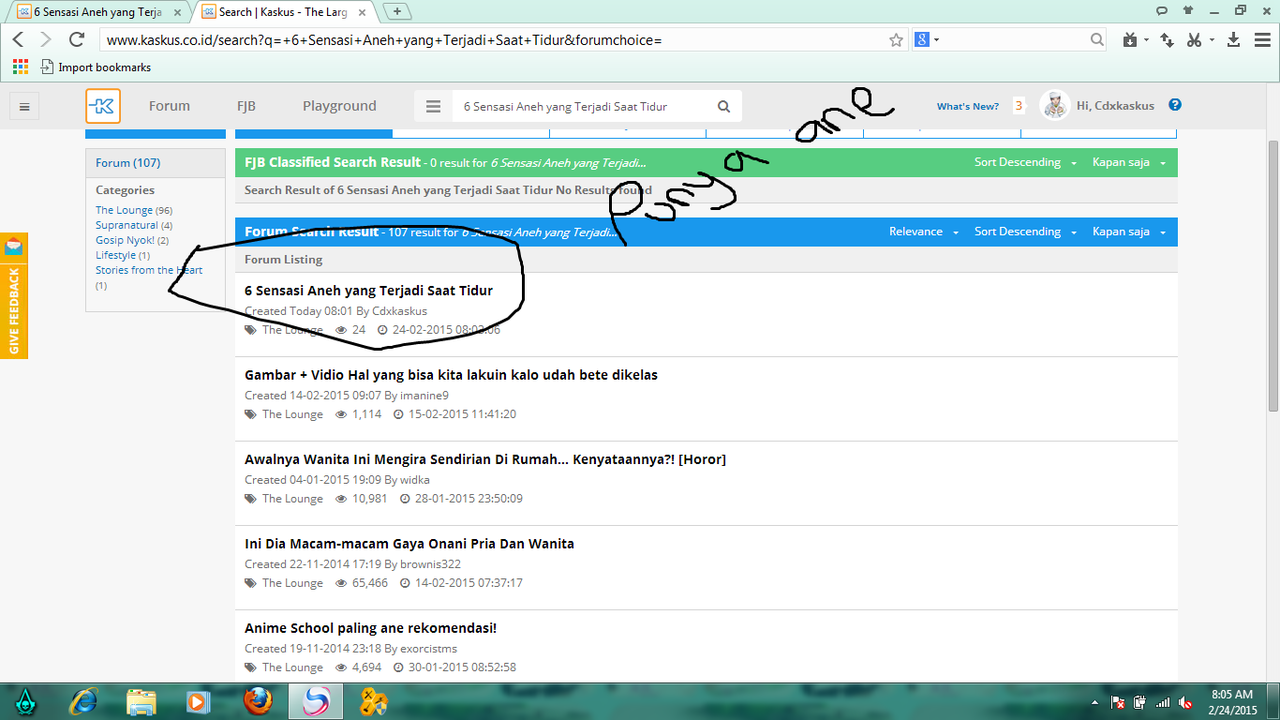Screen dimensions: 1280x720
Task: Filter by Gosip Nyok! category
Action: (125, 240)
